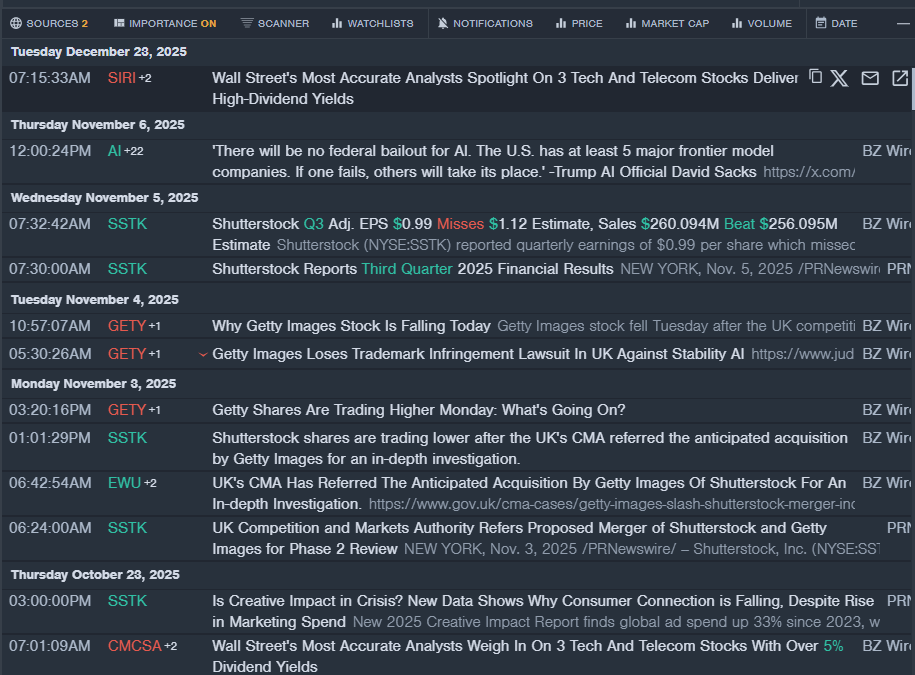Open the Scanner filter
Image resolution: width=915 pixels, height=675 pixels.
[x=275, y=23]
